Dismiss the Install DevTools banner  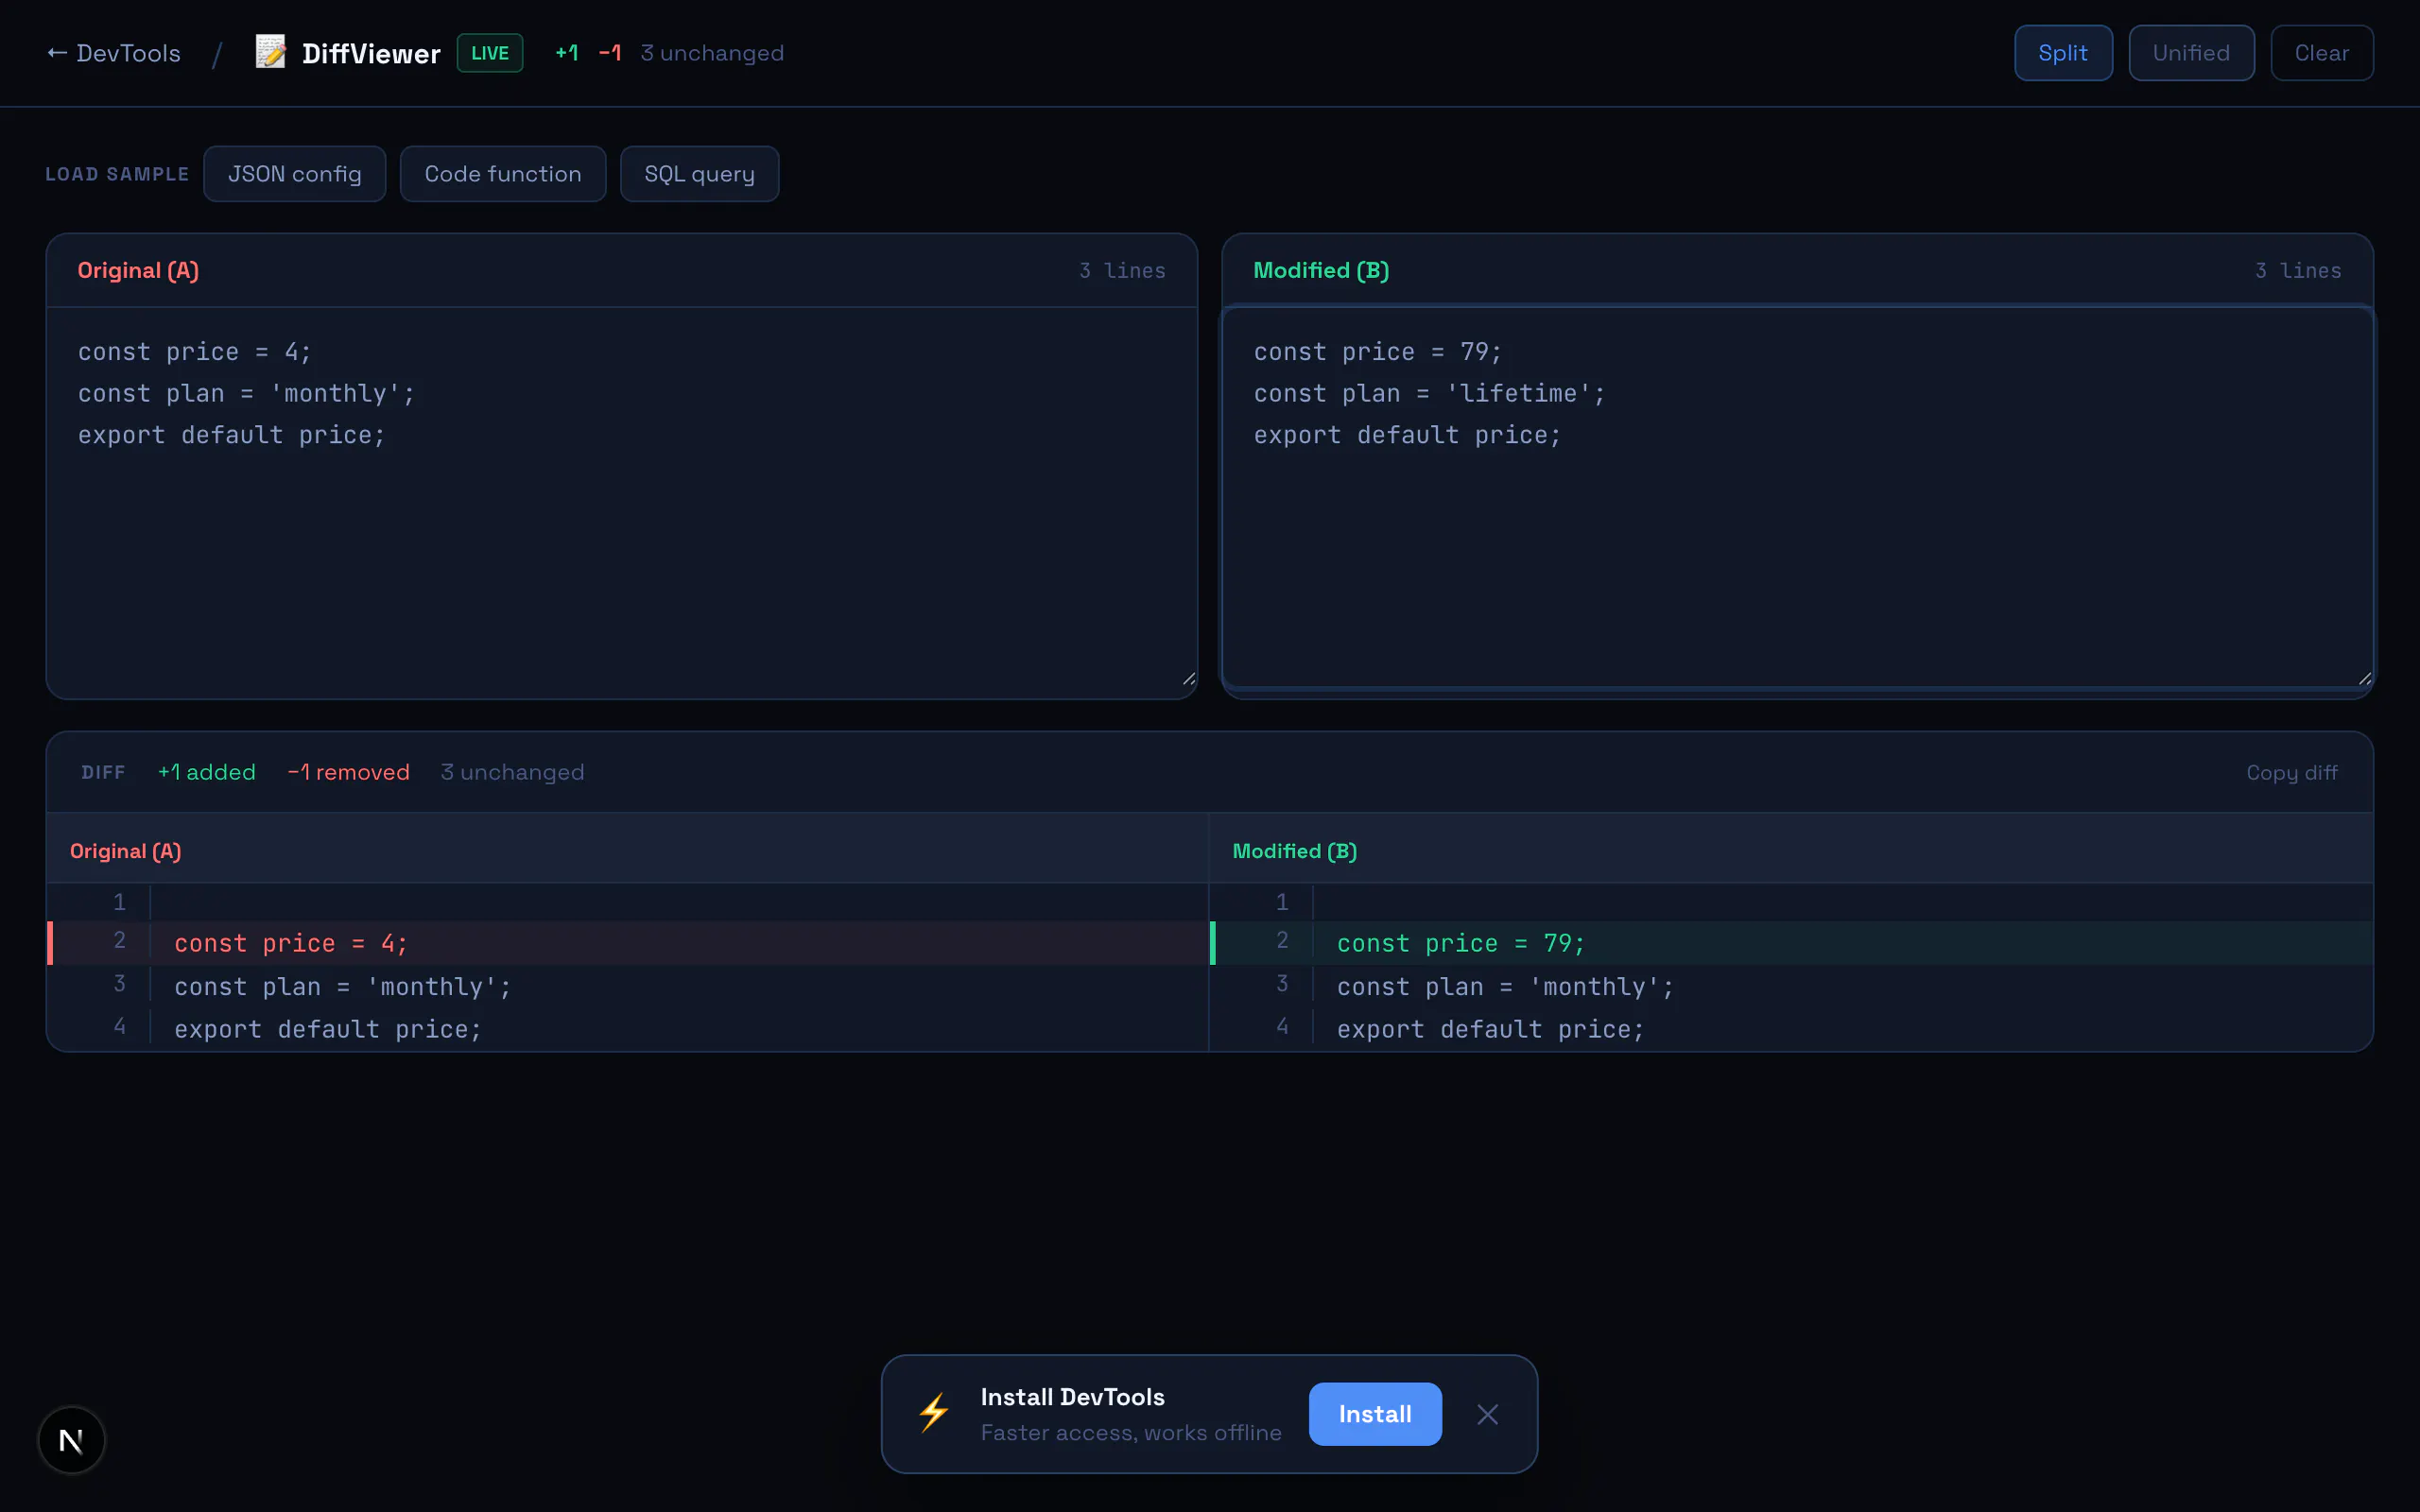1487,1414
